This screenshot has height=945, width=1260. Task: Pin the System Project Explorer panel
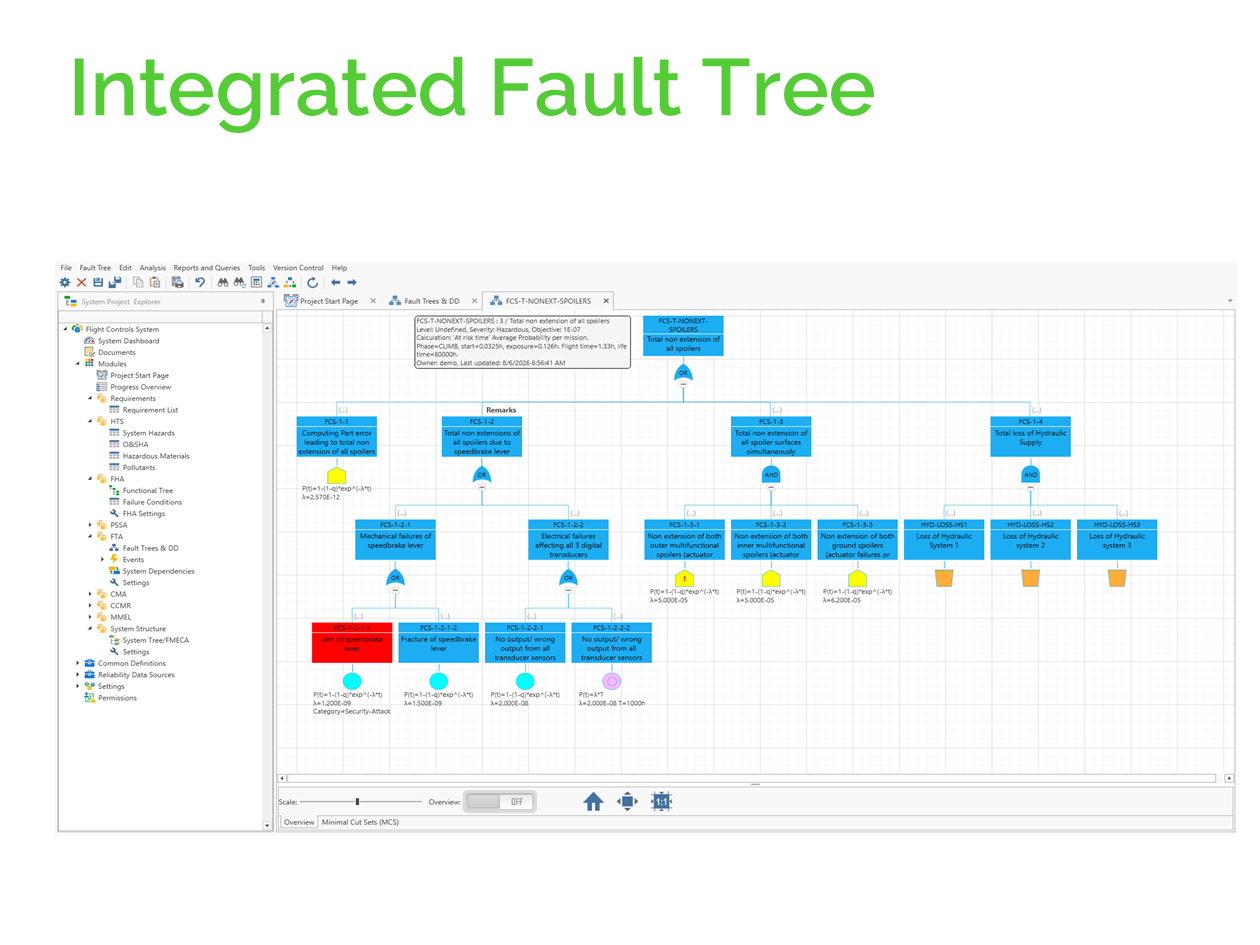(x=263, y=301)
